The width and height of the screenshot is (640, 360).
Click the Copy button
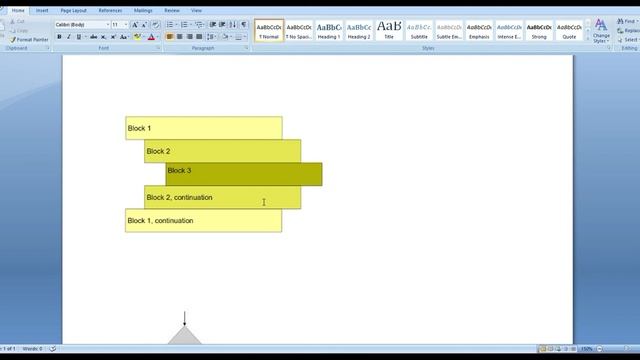pos(19,31)
